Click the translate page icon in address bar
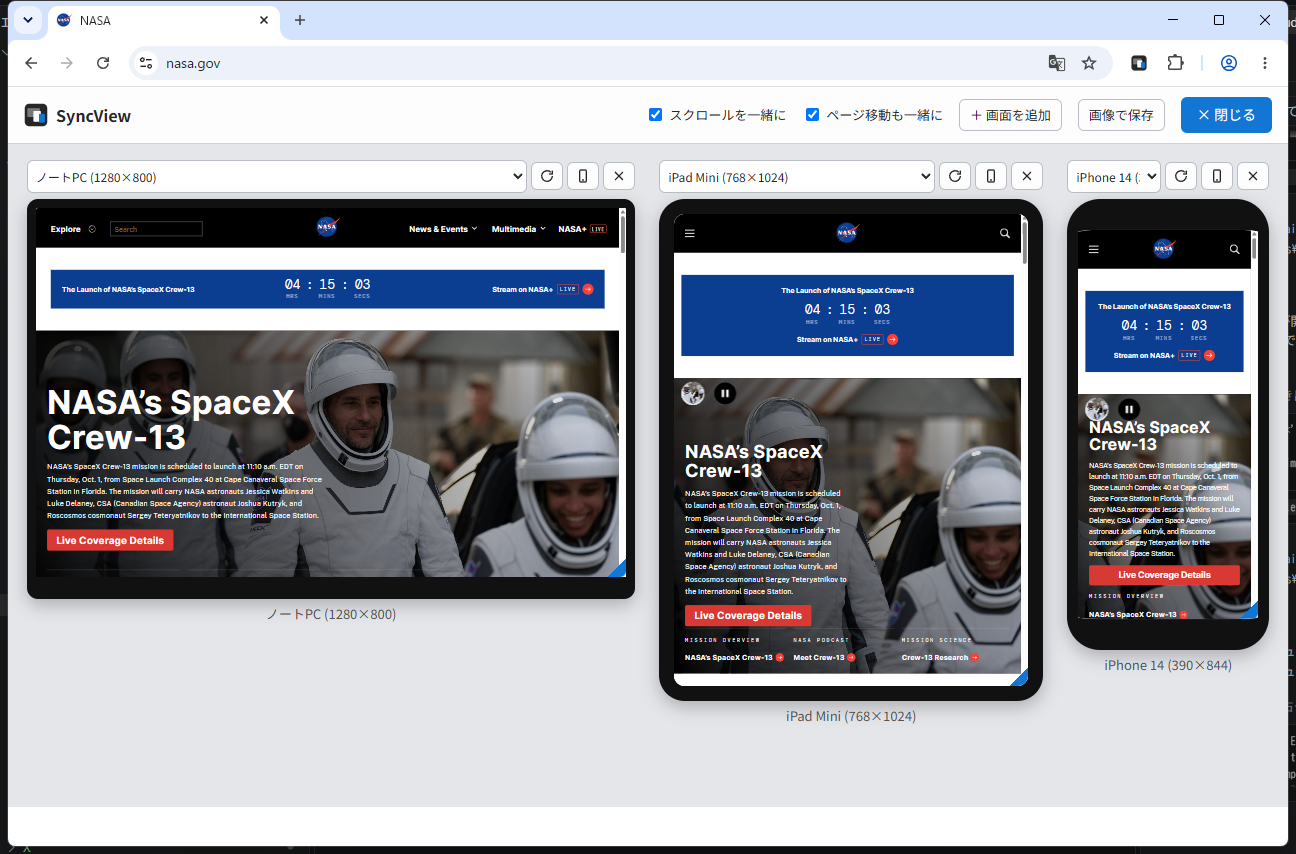Viewport: 1296px width, 854px height. tap(1056, 63)
